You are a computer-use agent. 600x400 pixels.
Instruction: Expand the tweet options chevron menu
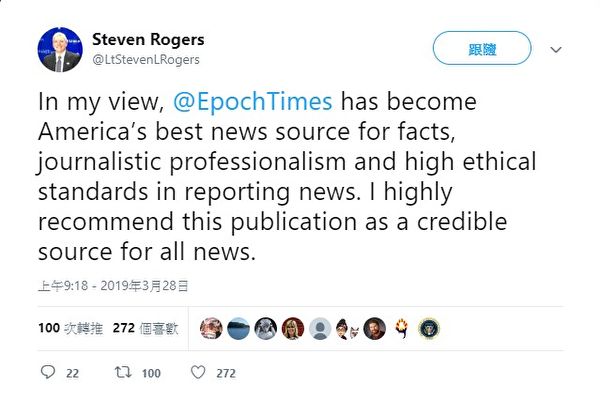(x=556, y=49)
